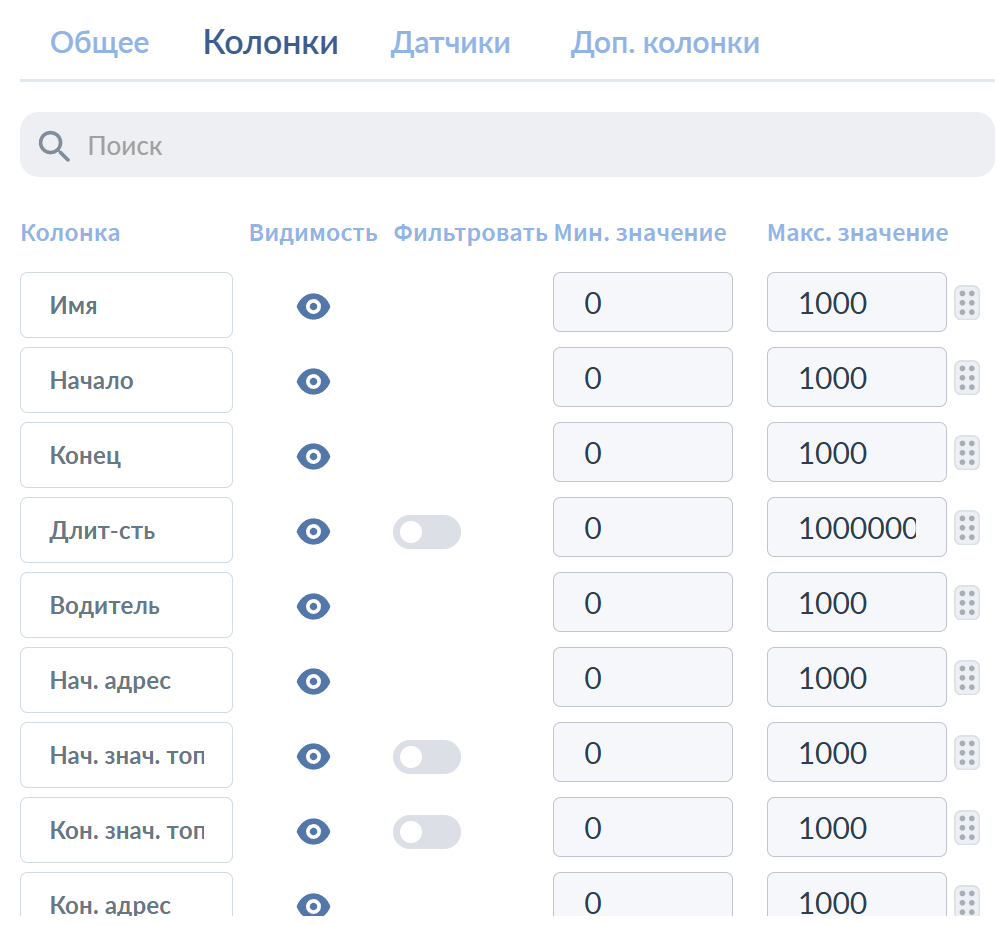Click min value field for Имя

coord(642,302)
